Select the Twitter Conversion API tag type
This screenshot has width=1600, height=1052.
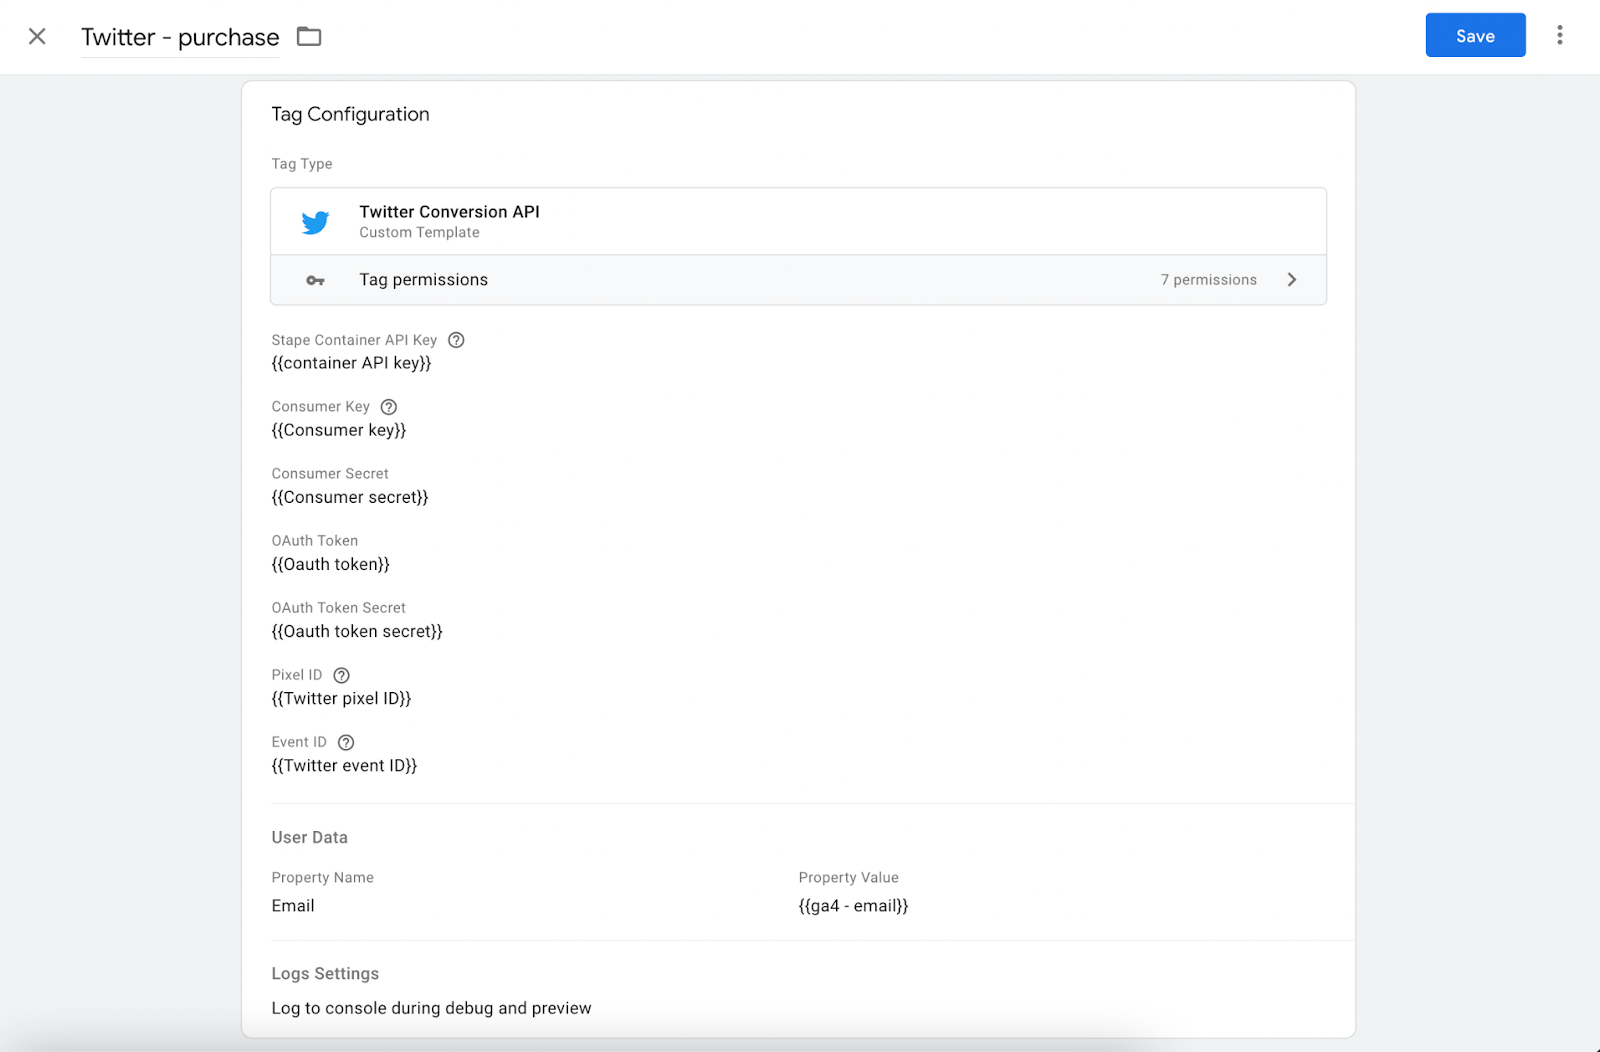click(798, 222)
